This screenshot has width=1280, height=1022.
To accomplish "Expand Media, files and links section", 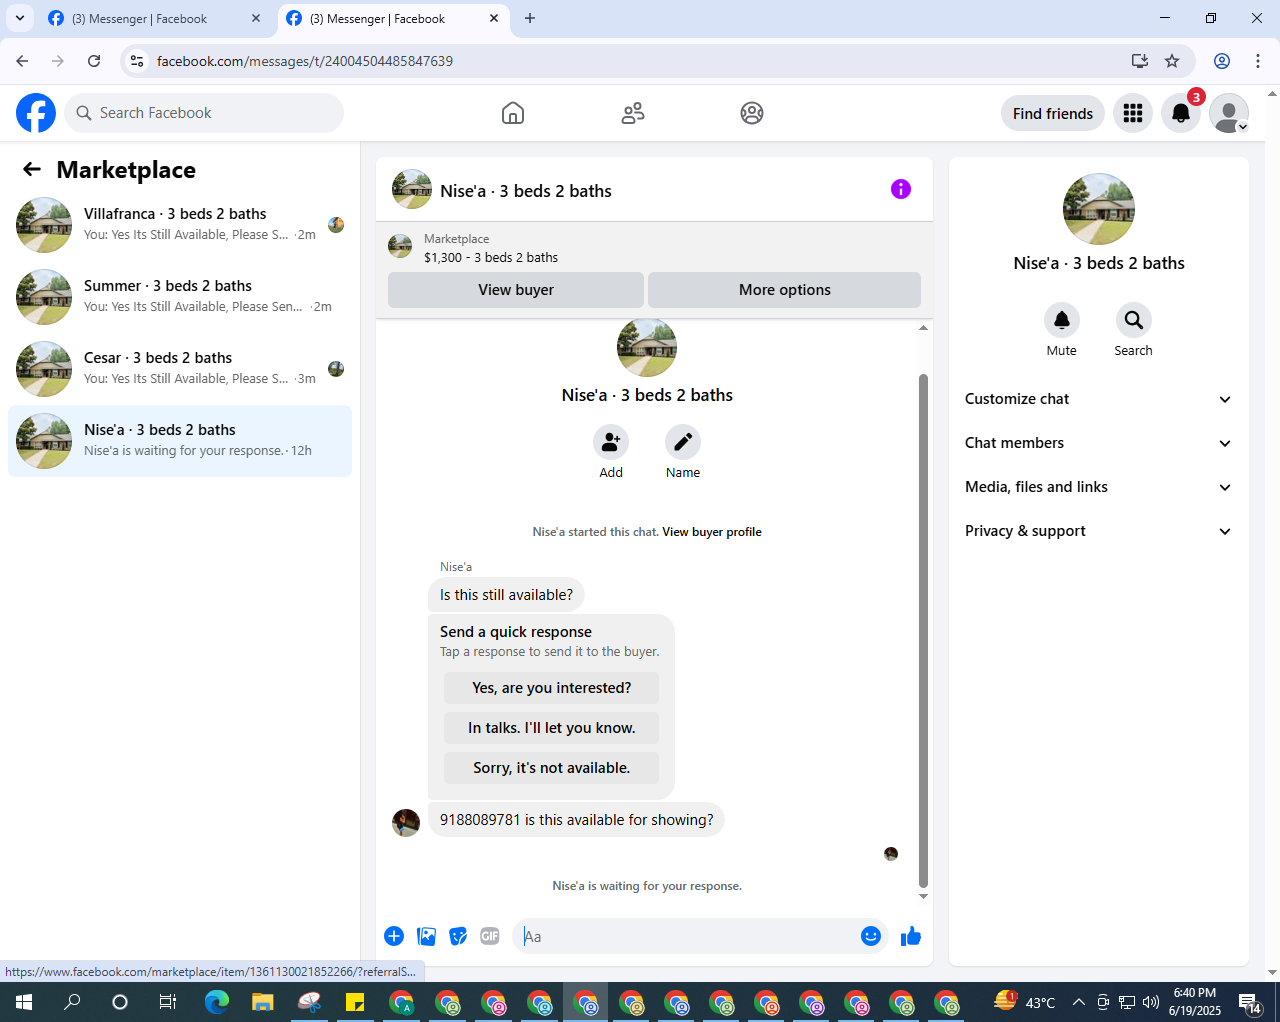I will coord(1099,487).
